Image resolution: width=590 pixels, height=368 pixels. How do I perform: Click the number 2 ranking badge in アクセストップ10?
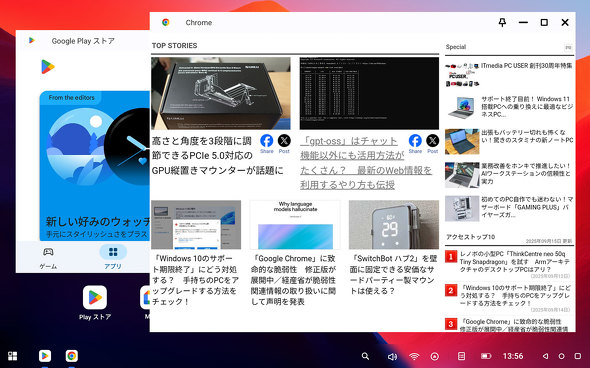451,290
